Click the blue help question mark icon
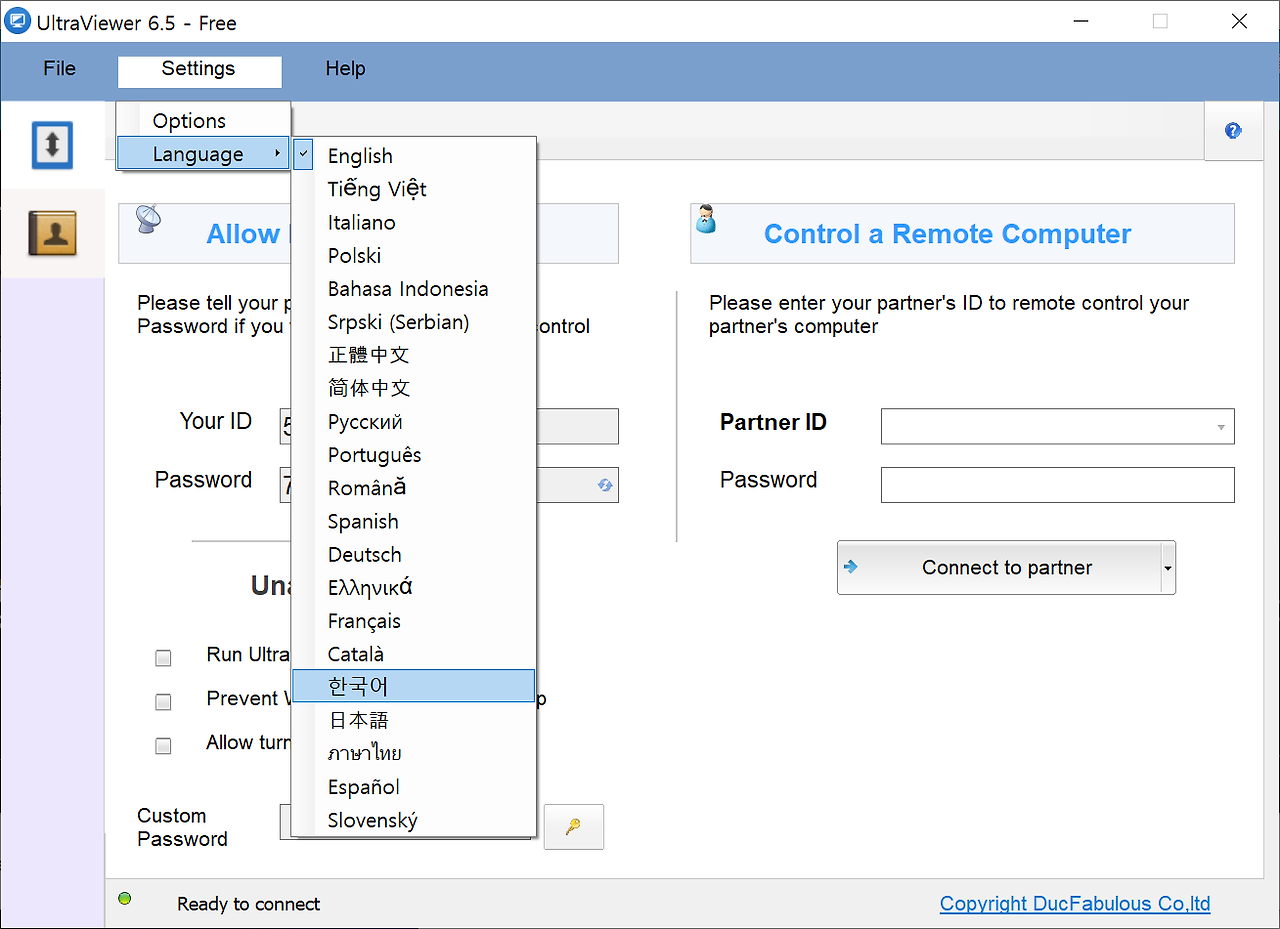Screen dimensions: 1280x929 point(1233,131)
